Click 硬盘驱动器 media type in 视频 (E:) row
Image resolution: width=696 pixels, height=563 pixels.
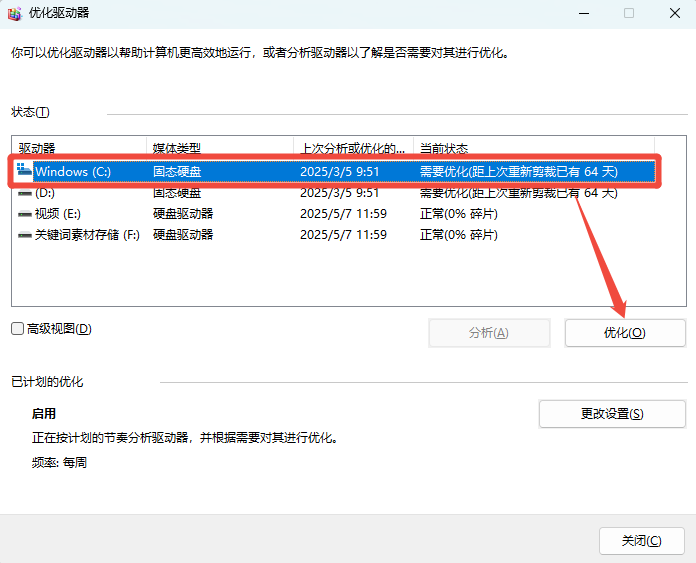coord(183,214)
